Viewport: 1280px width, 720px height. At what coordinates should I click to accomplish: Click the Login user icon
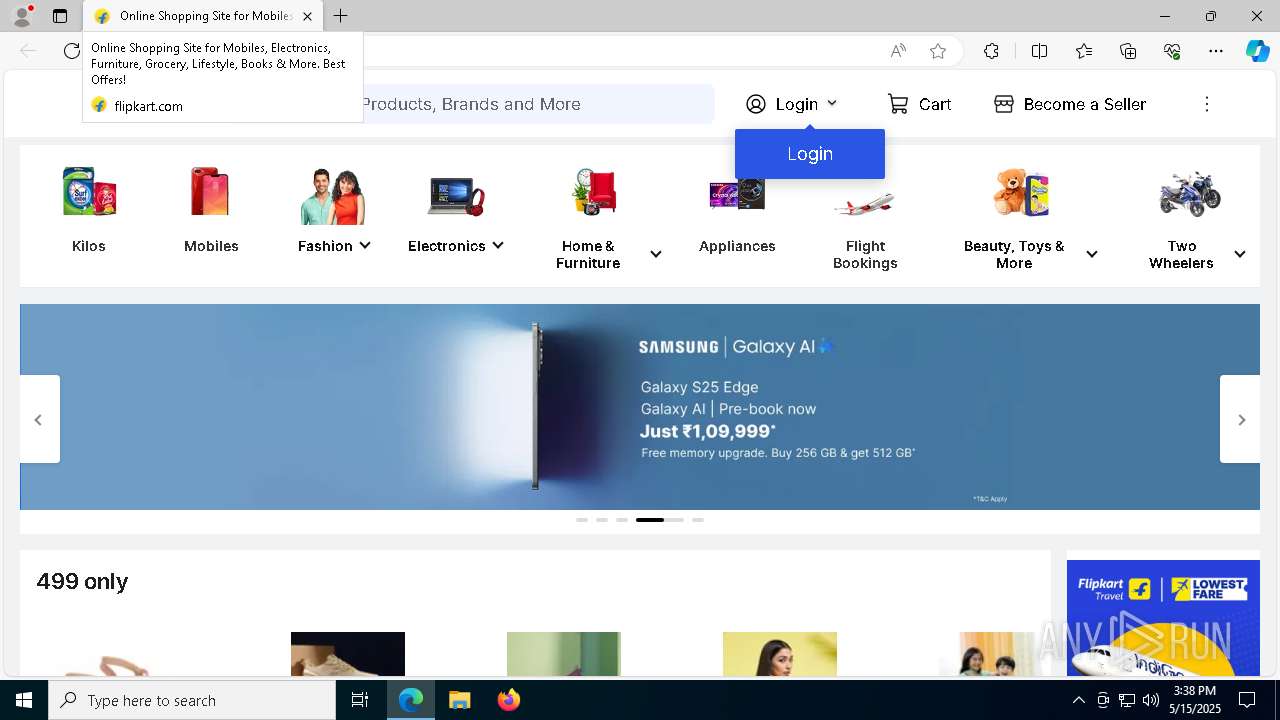756,104
